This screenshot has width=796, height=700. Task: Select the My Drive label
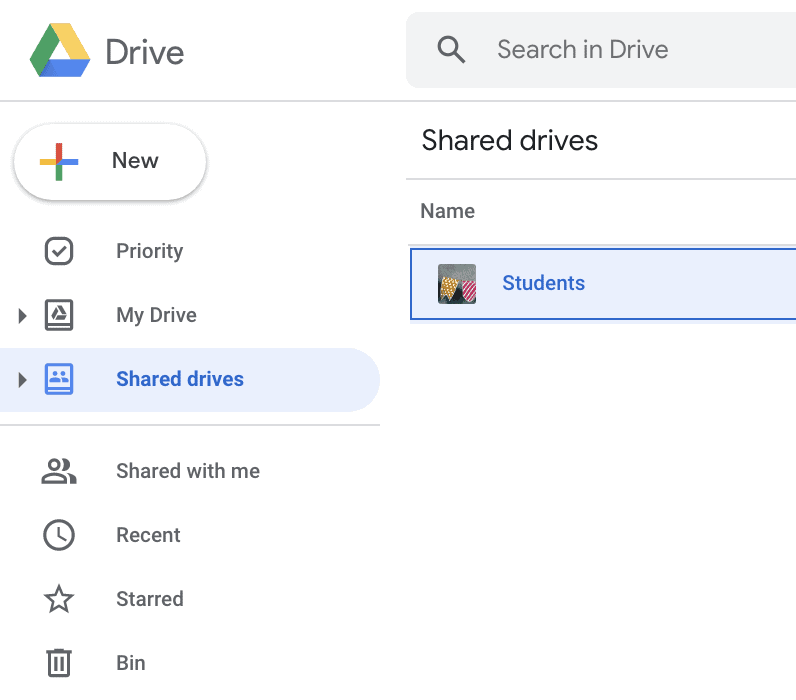click(156, 315)
